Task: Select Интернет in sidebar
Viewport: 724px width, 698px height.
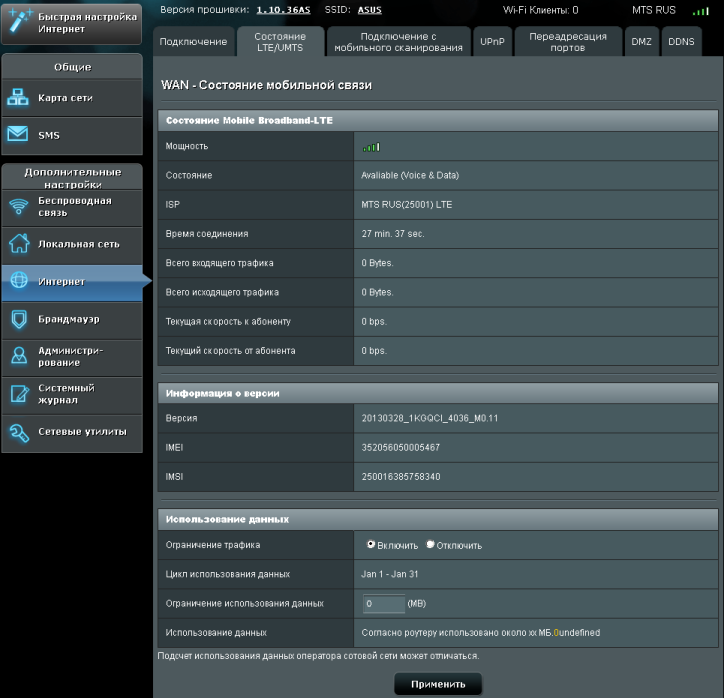Action: tap(72, 283)
